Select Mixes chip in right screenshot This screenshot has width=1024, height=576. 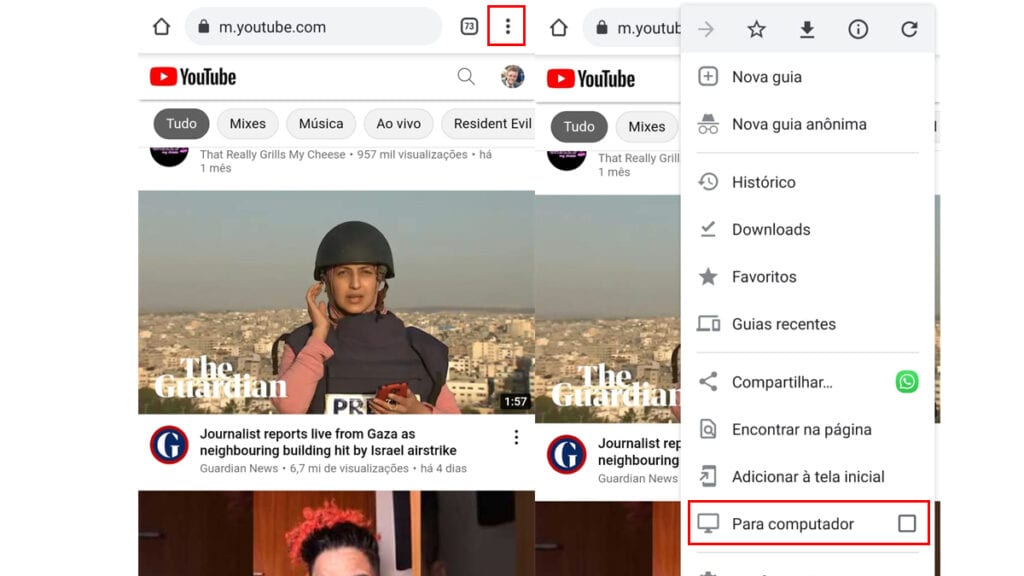pyautogui.click(x=647, y=127)
